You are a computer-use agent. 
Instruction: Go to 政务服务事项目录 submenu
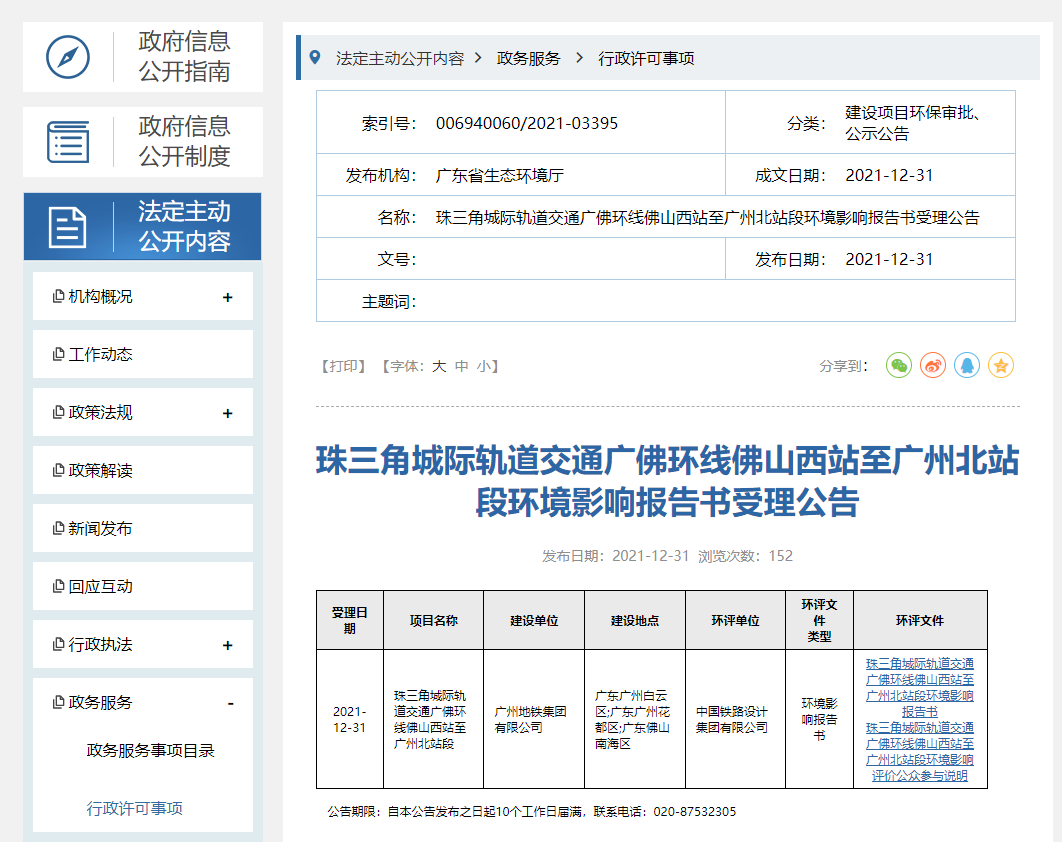[151, 751]
